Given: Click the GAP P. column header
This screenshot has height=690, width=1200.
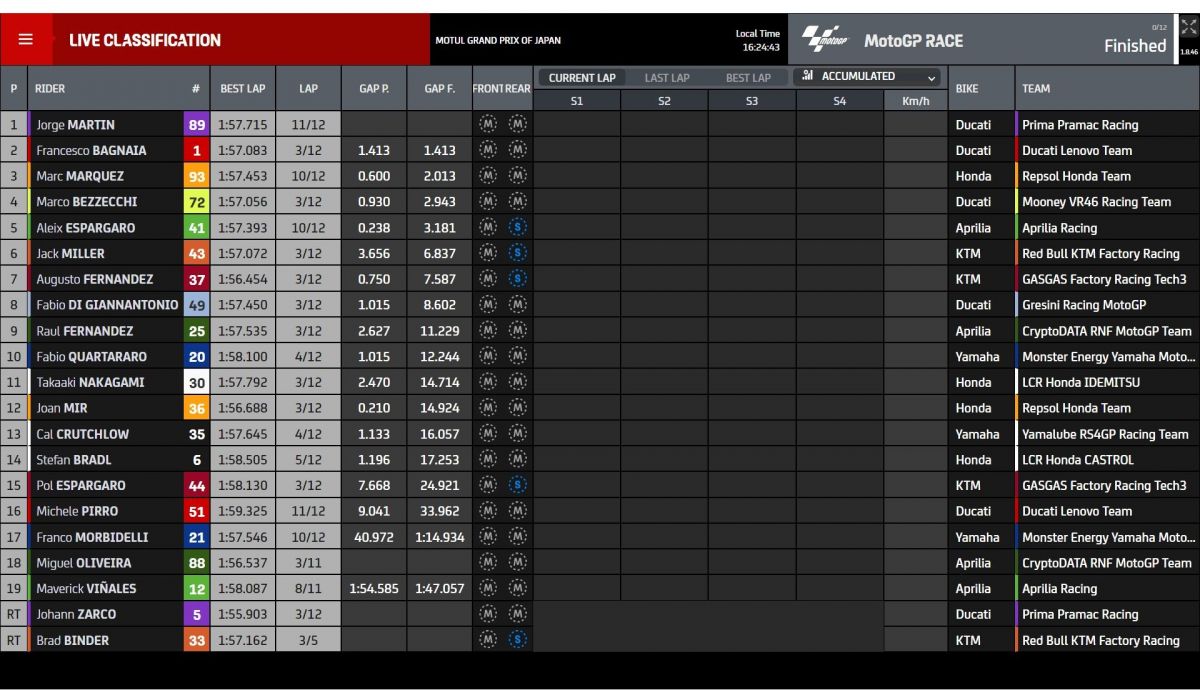Looking at the screenshot, I should tap(374, 88).
